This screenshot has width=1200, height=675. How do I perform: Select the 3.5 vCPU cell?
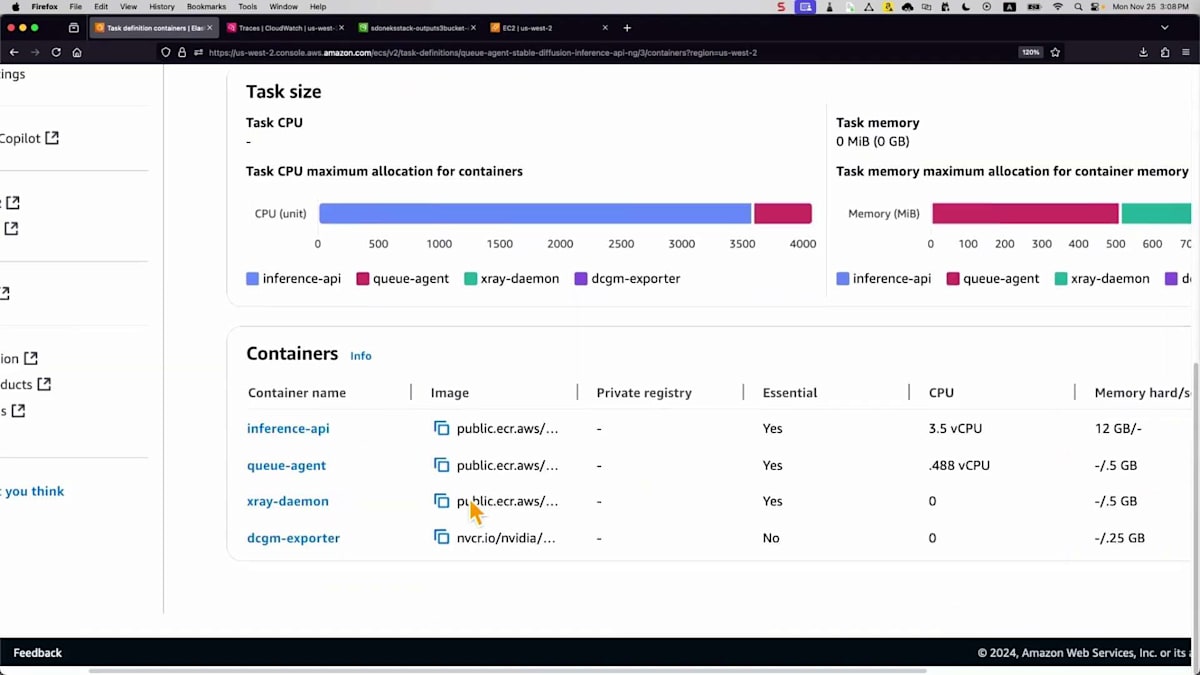click(955, 428)
